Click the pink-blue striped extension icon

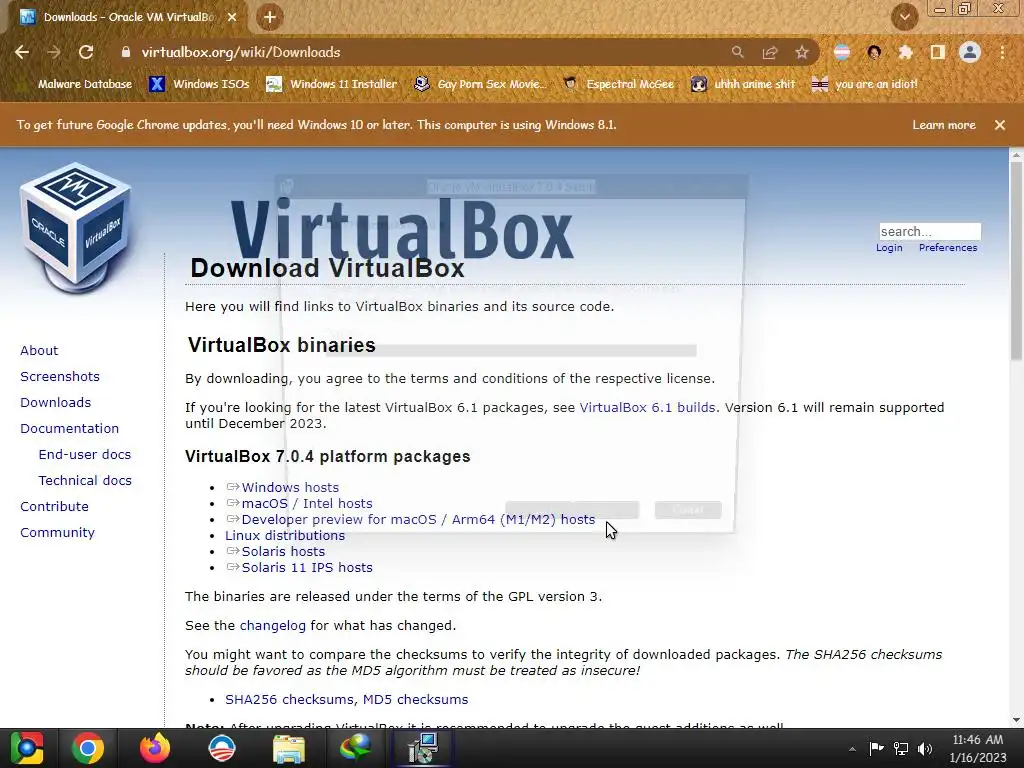point(842,52)
